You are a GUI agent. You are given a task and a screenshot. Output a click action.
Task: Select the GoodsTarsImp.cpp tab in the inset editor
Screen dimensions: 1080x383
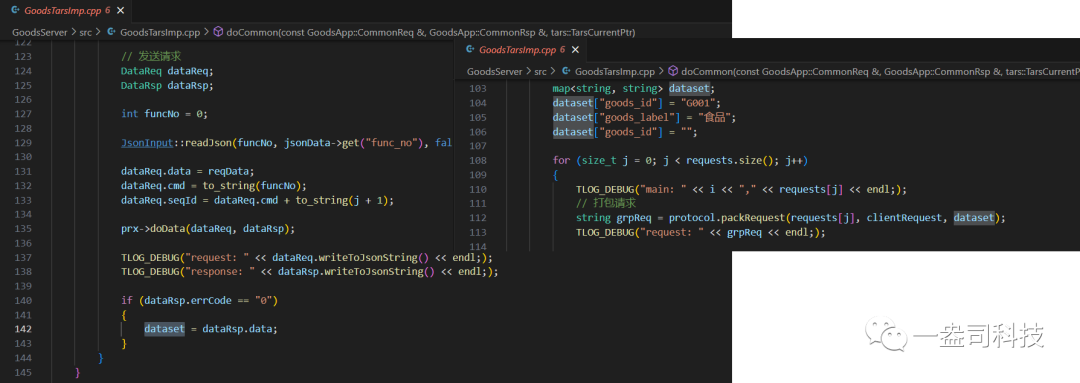tap(522, 50)
